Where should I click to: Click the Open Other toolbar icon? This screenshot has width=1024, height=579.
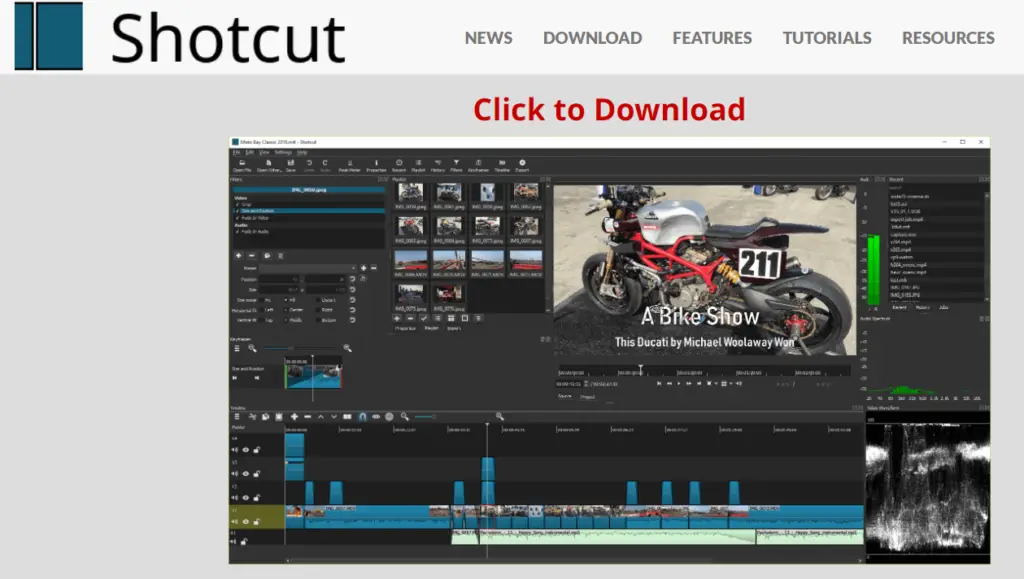pos(268,166)
